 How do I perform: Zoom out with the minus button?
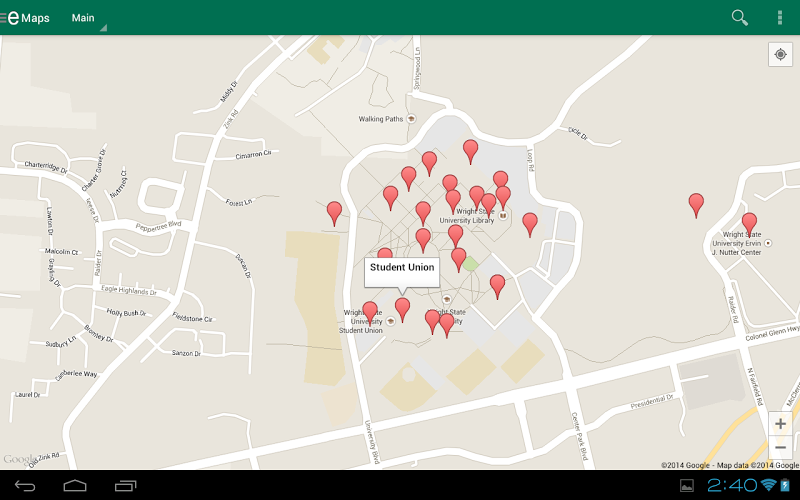[x=780, y=447]
